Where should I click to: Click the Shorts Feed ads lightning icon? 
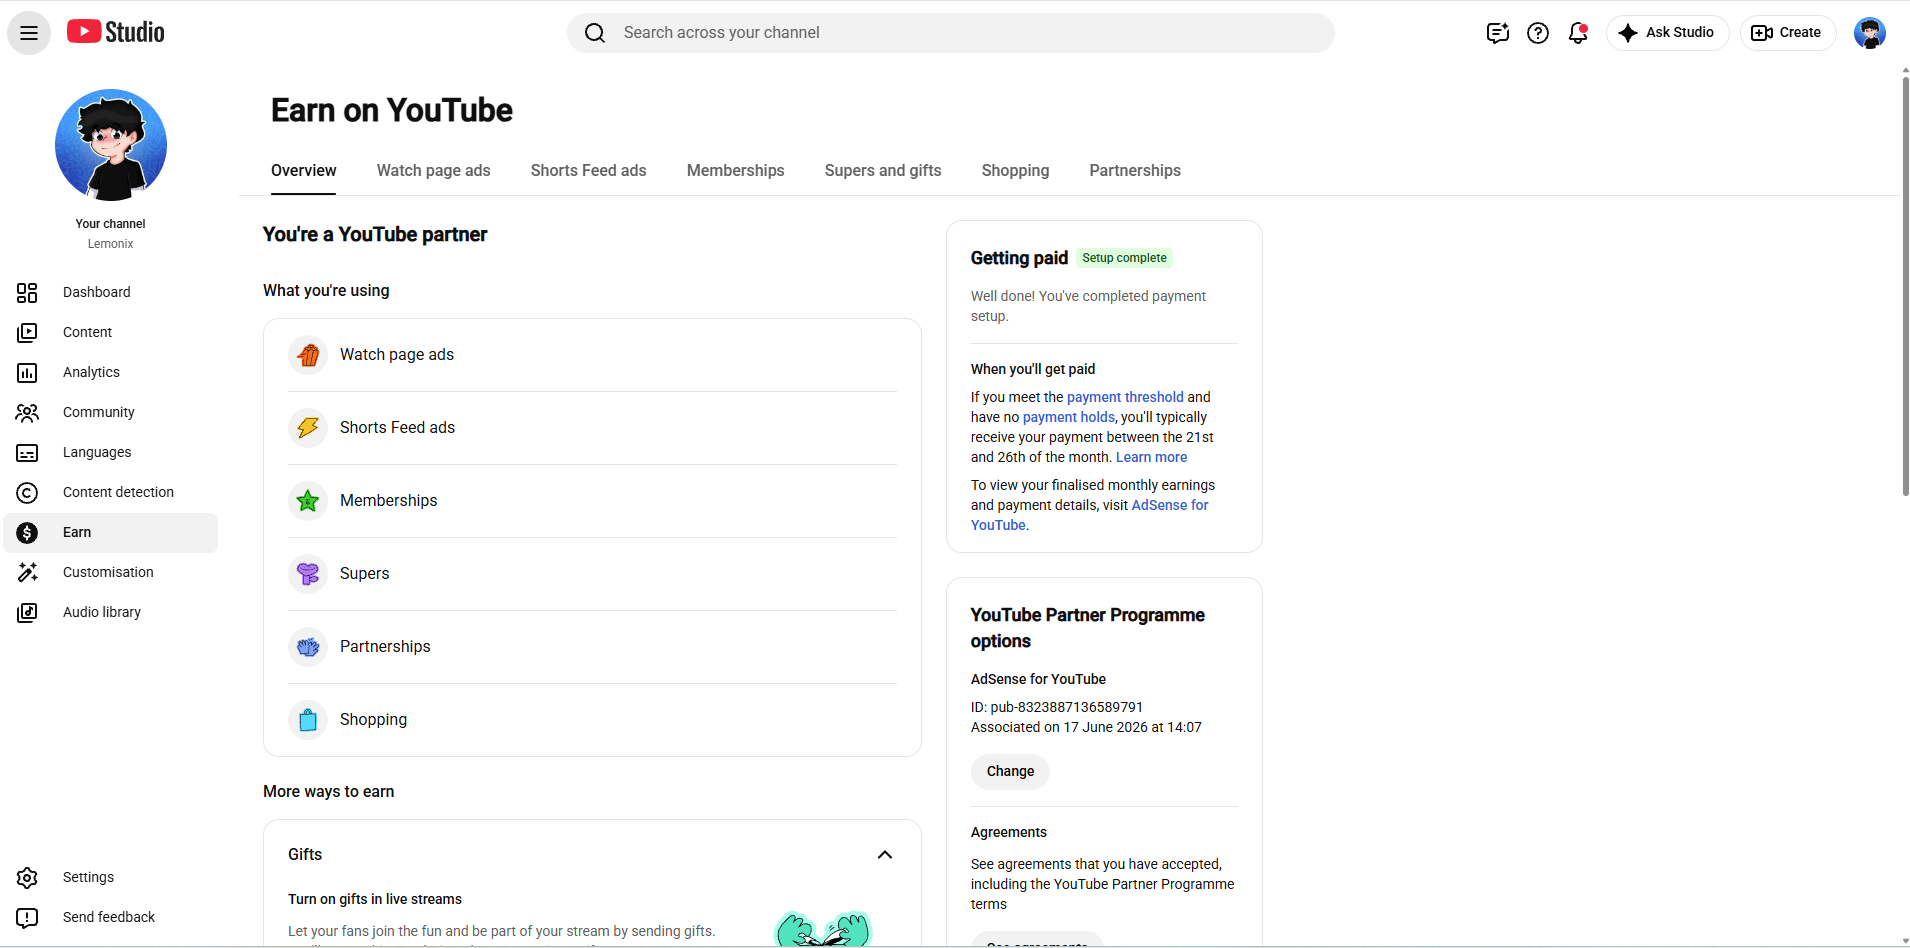click(x=308, y=428)
